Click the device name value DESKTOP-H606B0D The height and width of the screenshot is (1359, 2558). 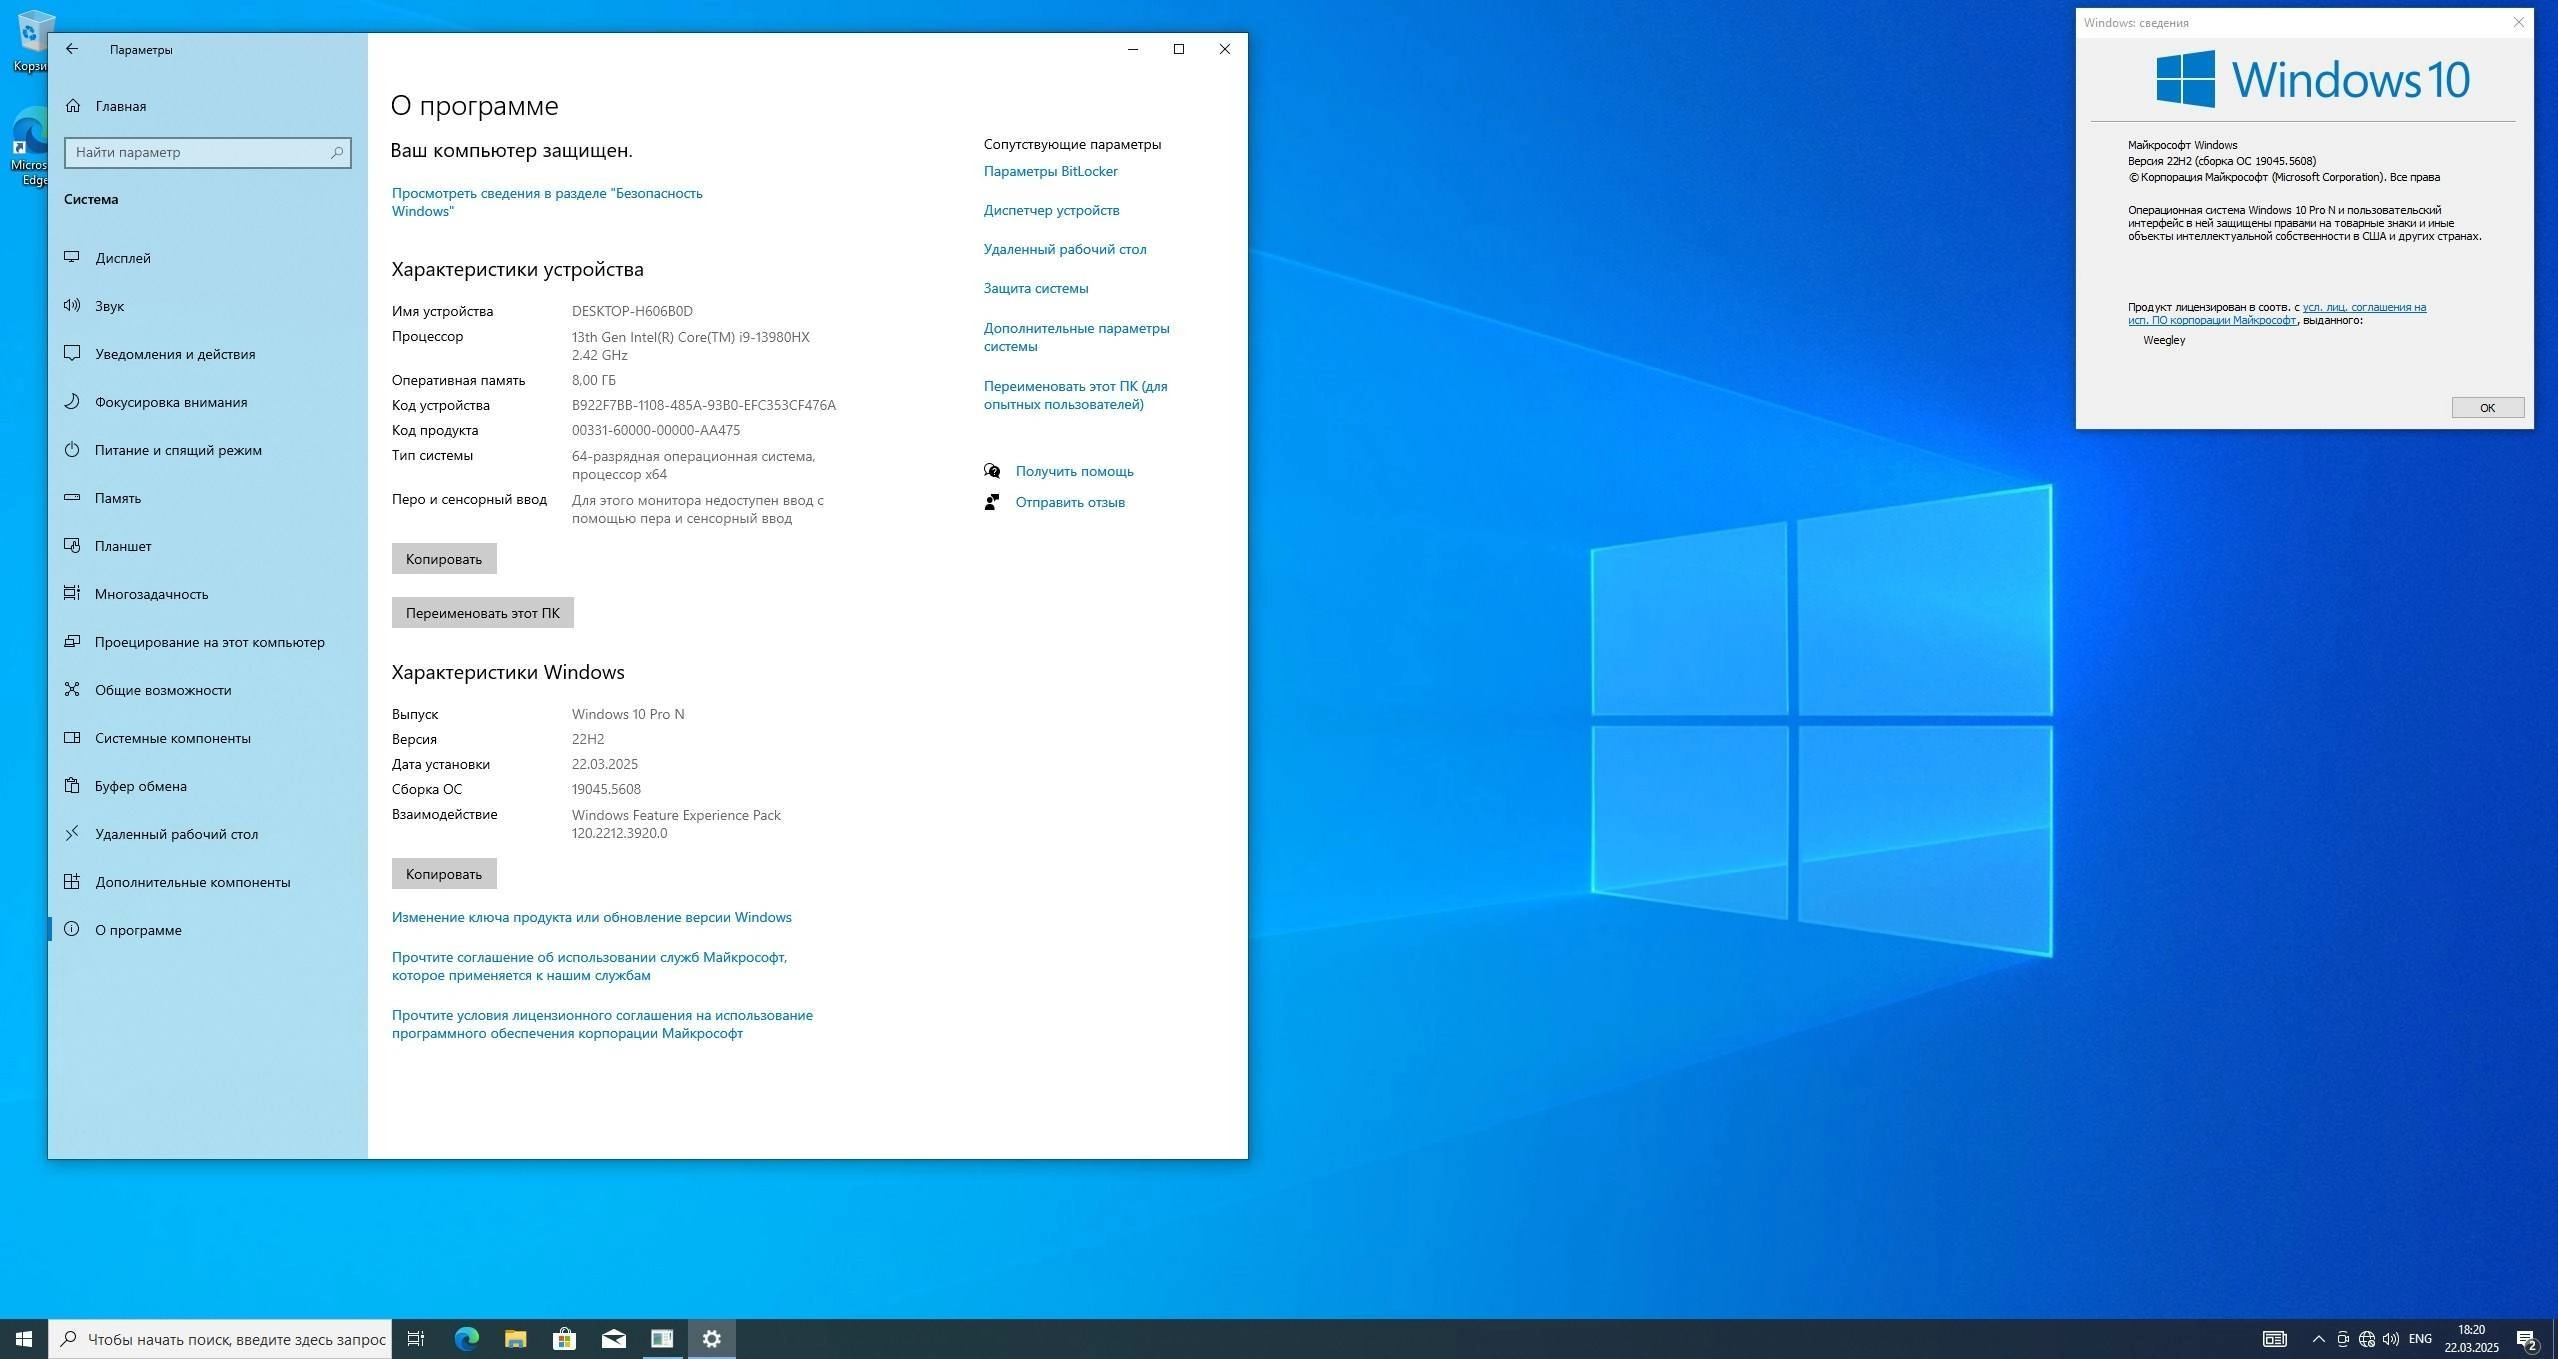click(x=632, y=311)
